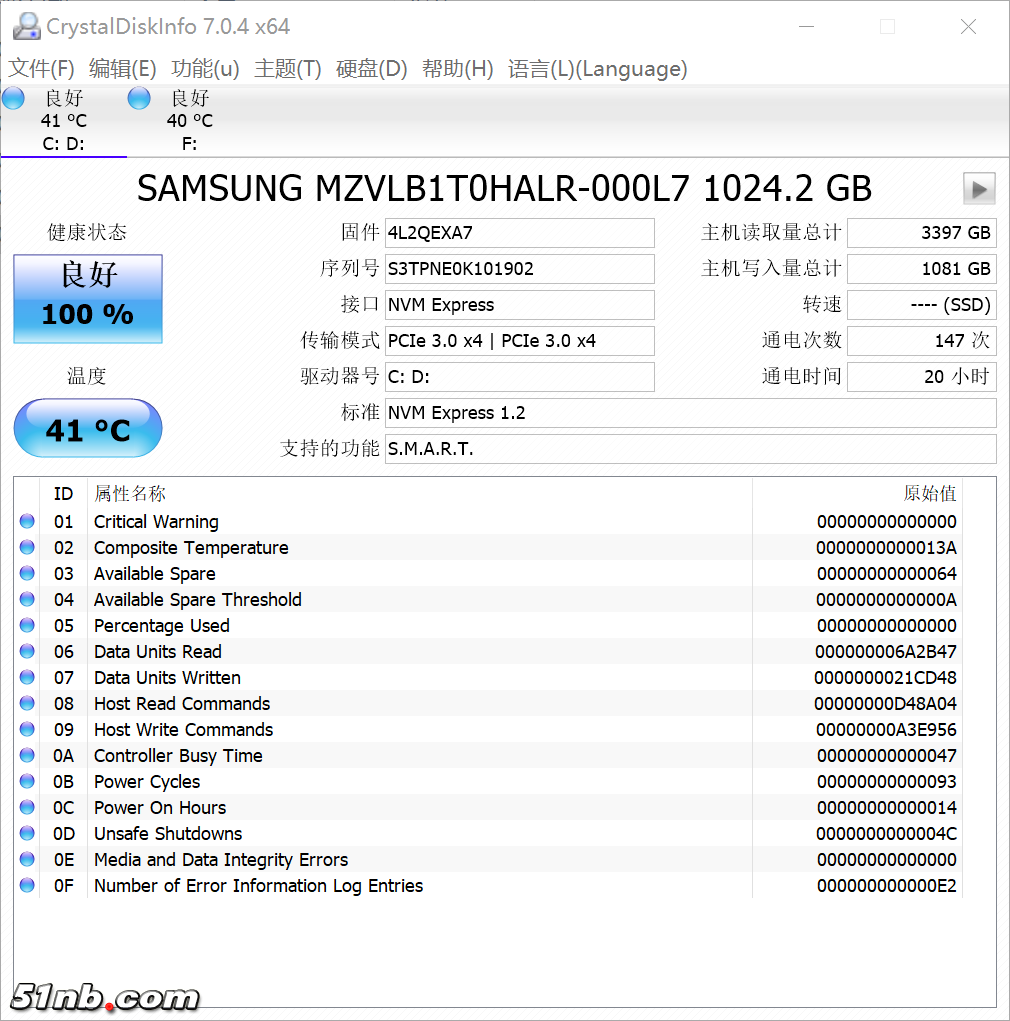Open the 帮助(H) help menu
Image resolution: width=1010 pixels, height=1021 pixels.
pyautogui.click(x=457, y=69)
